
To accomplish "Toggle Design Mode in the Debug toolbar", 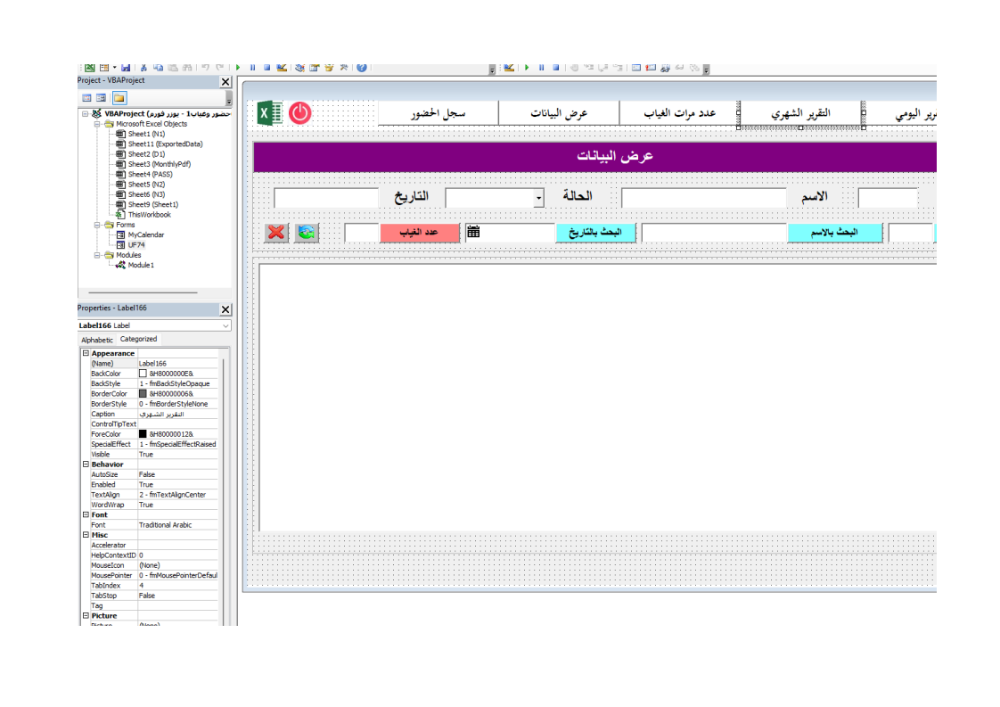I will [x=509, y=68].
